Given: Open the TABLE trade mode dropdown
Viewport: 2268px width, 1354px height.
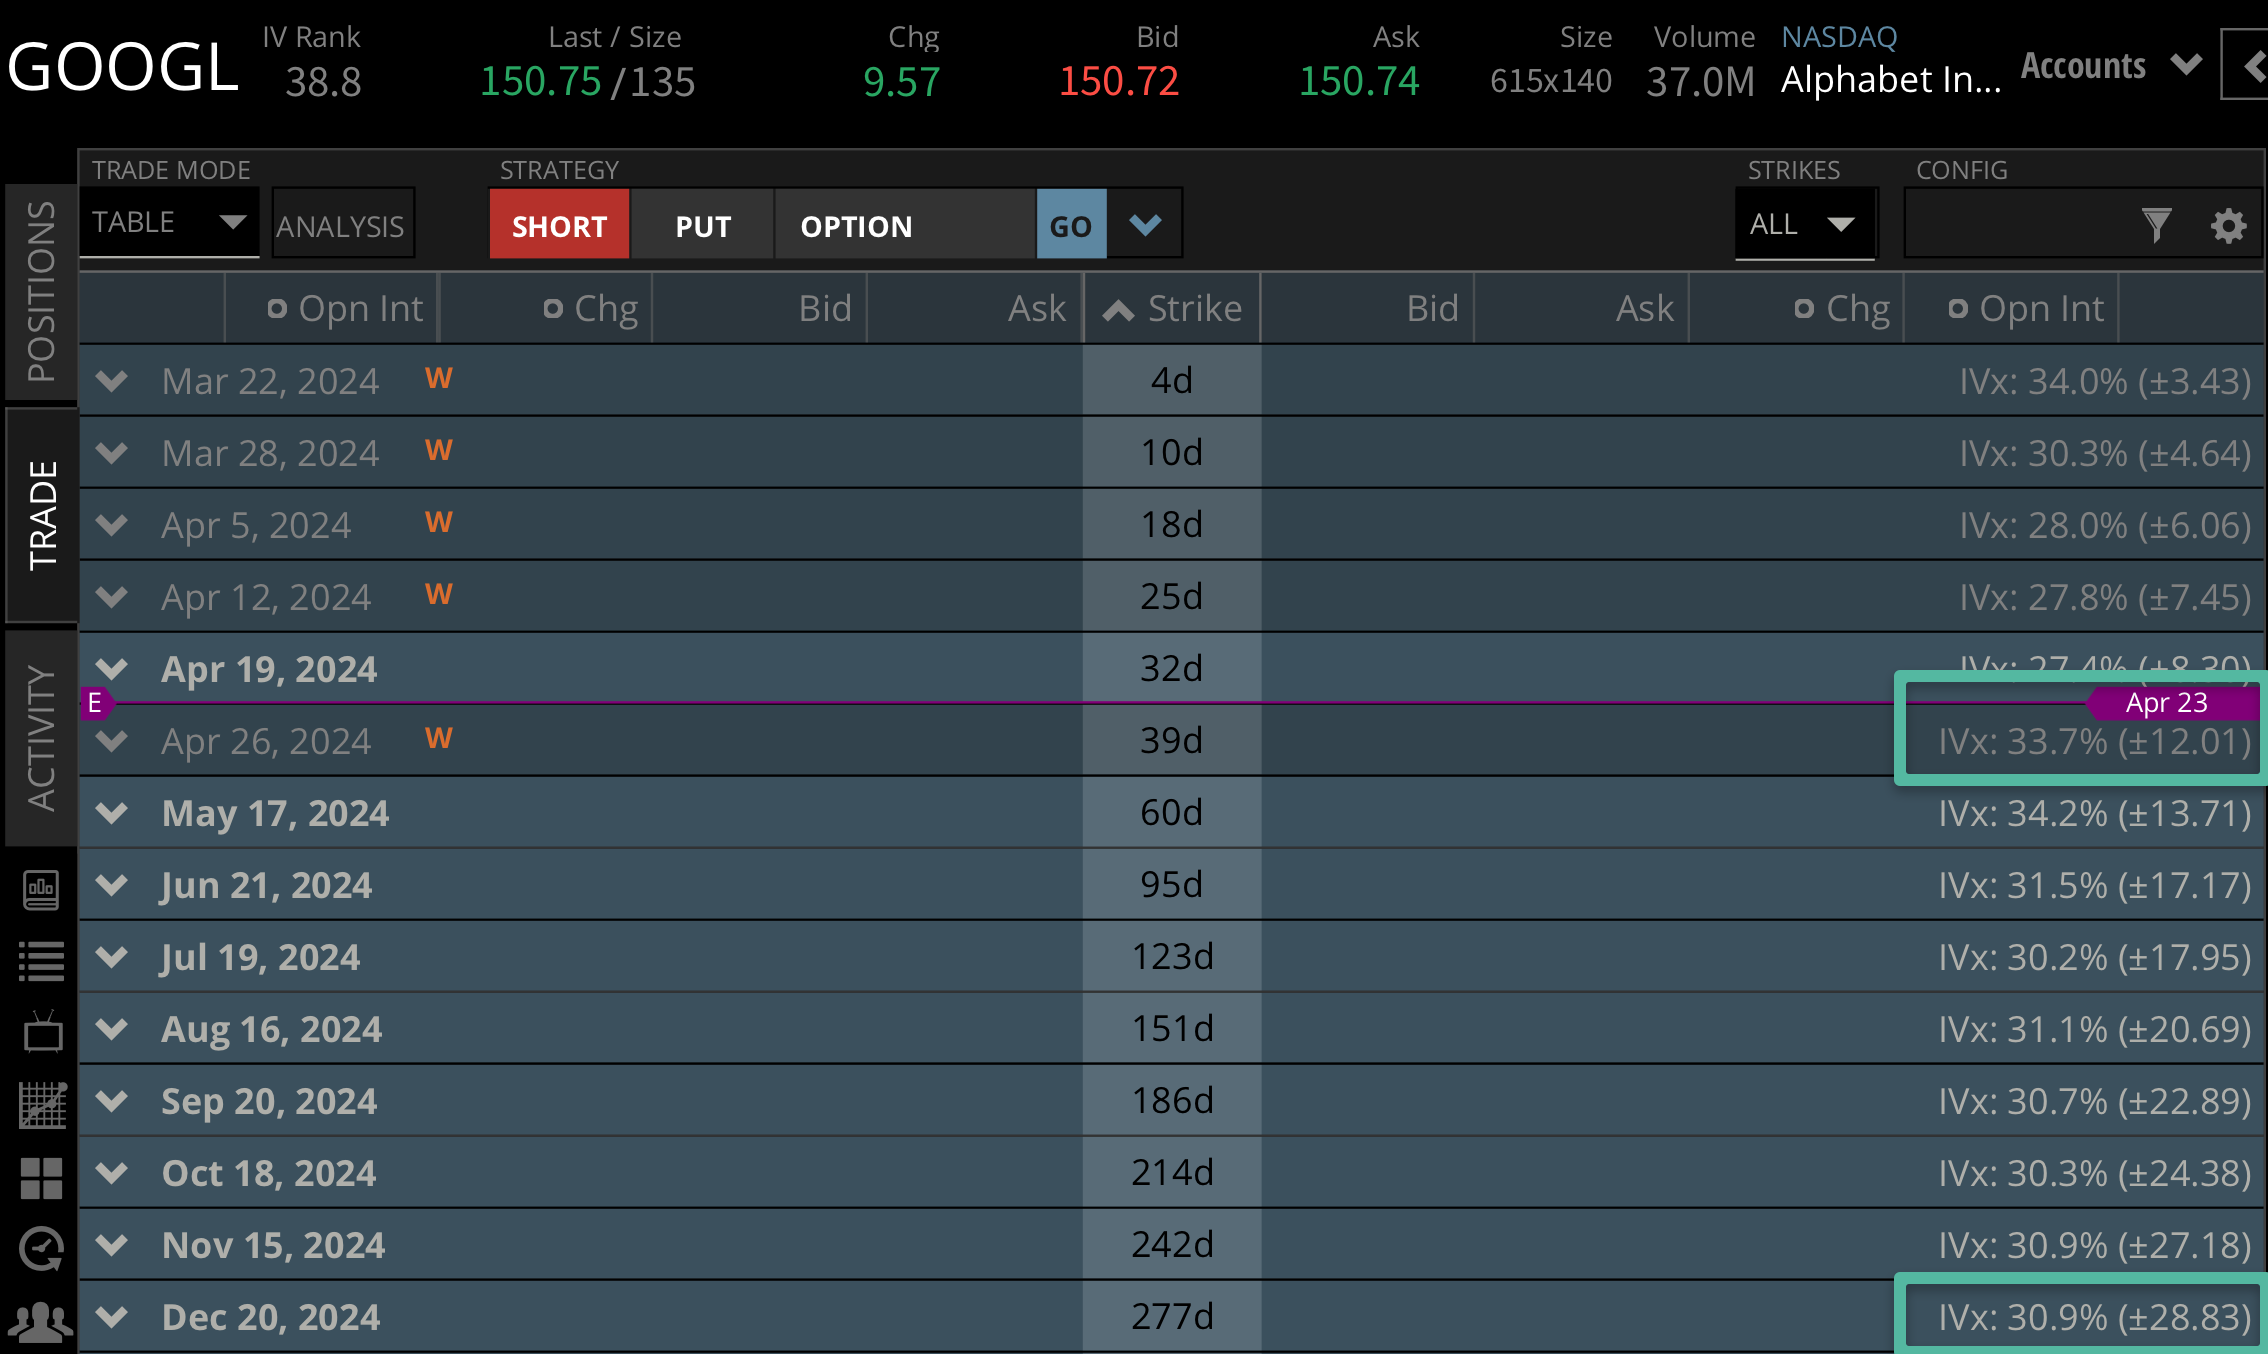Looking at the screenshot, I should tap(168, 222).
